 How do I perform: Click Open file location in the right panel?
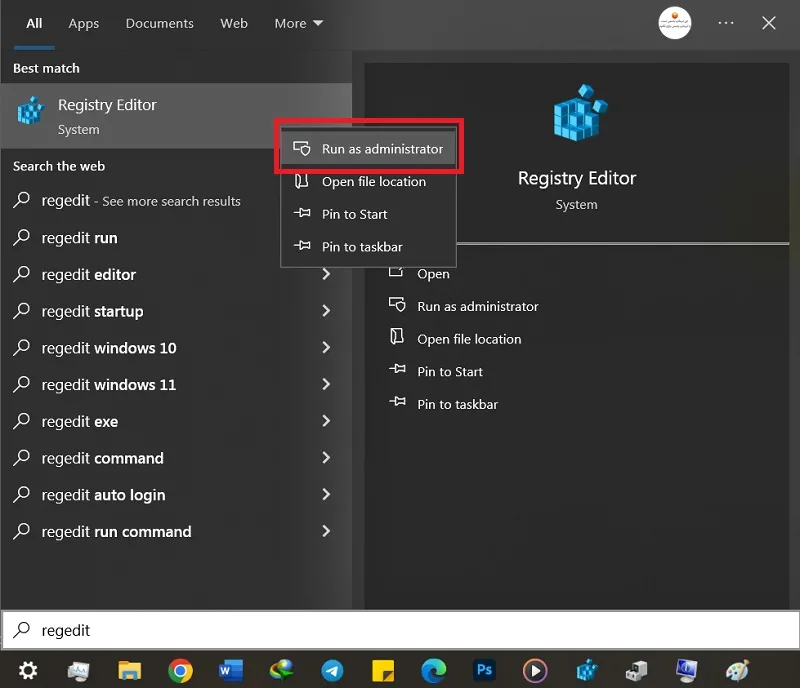click(x=469, y=339)
